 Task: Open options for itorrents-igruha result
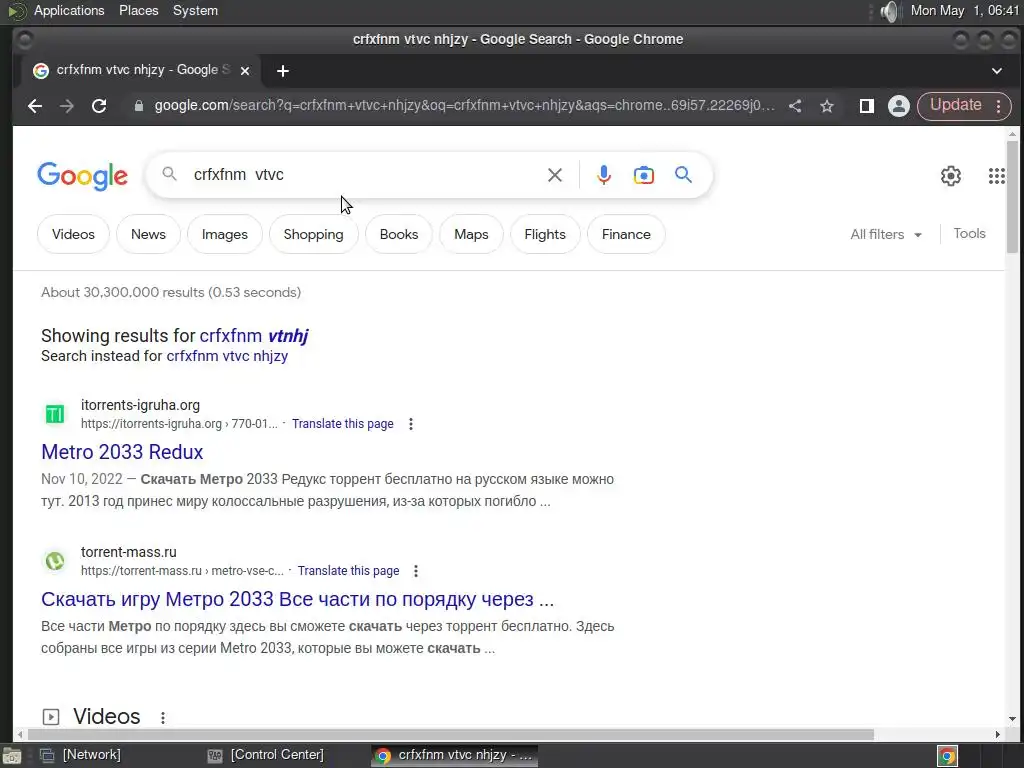tap(411, 424)
